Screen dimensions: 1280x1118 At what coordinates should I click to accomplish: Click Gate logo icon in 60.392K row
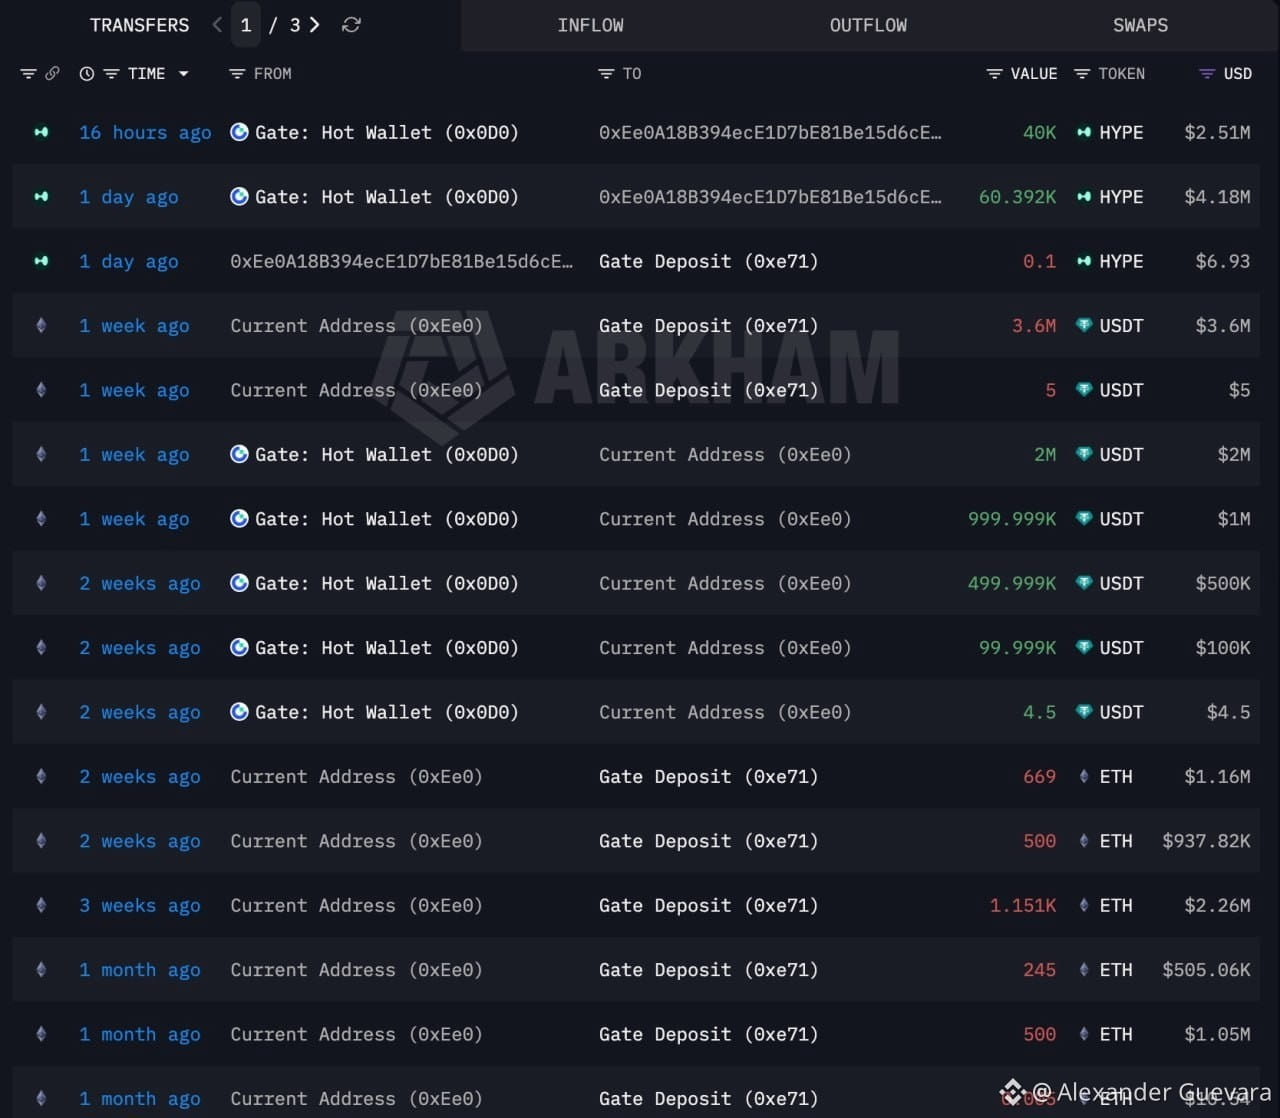tap(239, 196)
